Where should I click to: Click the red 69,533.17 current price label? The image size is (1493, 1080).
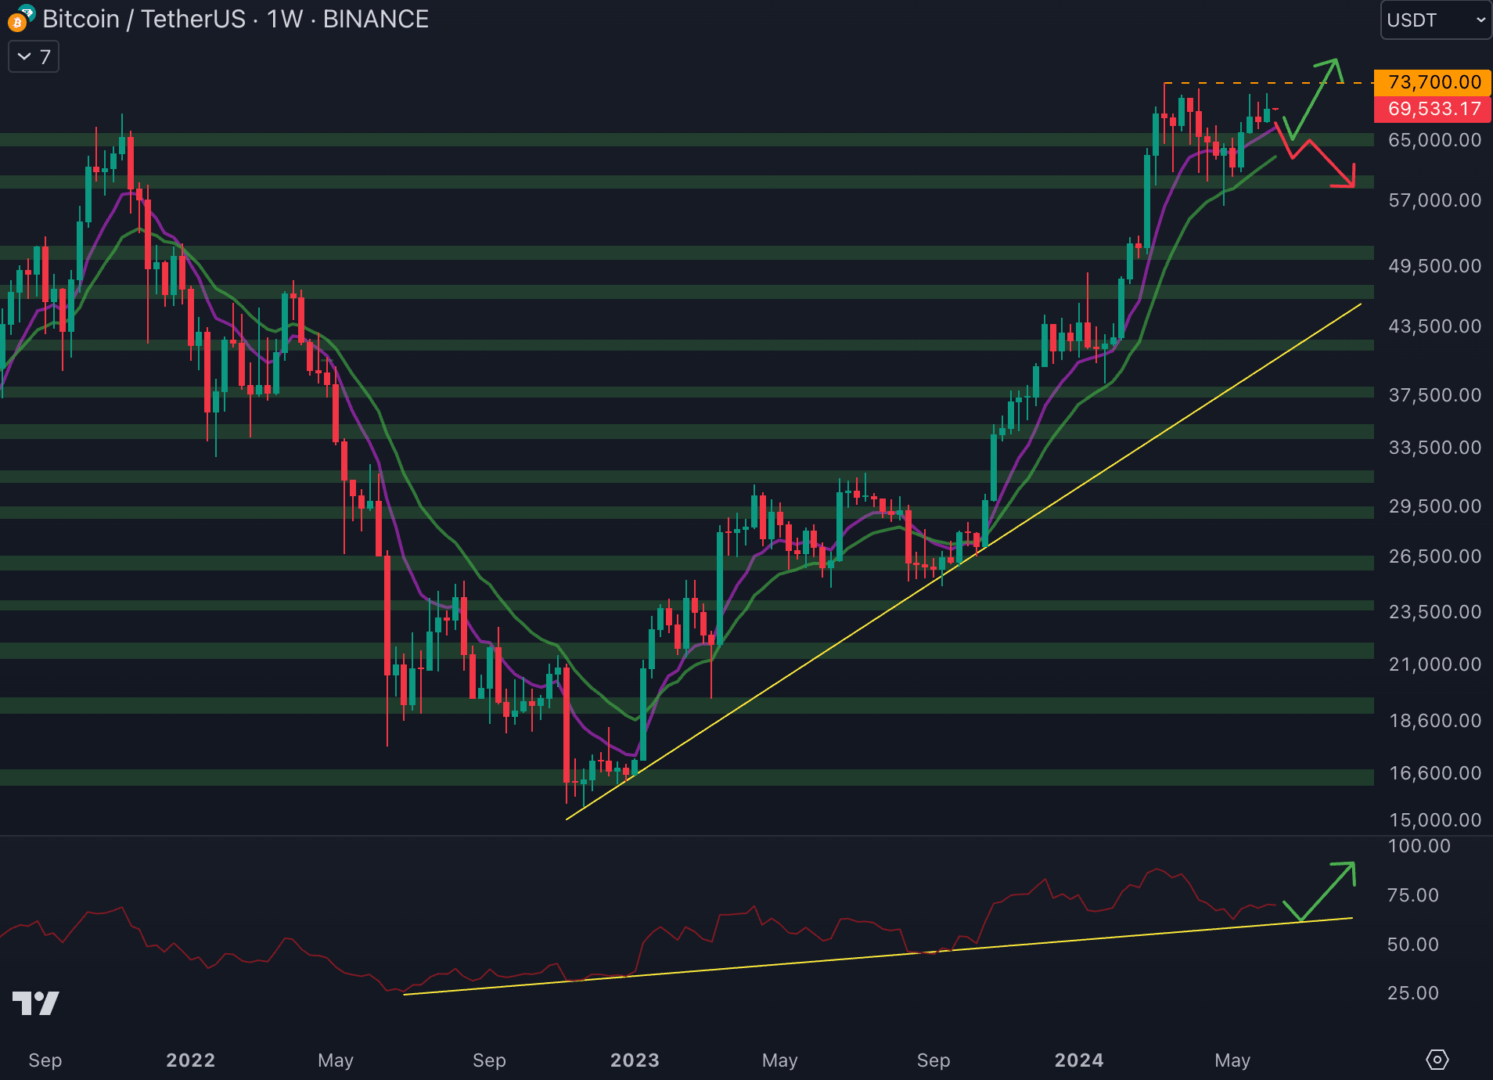click(x=1432, y=109)
